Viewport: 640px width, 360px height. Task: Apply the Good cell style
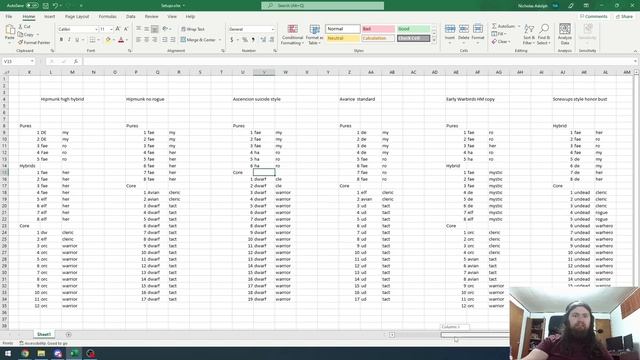(x=413, y=29)
